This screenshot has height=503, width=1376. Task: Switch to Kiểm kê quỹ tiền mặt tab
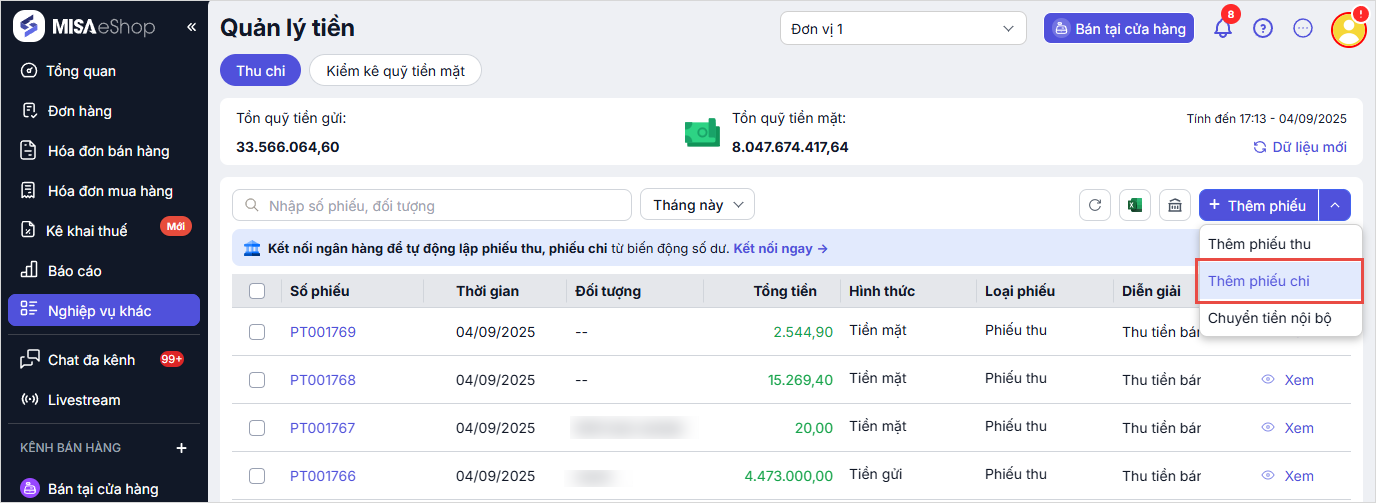(395, 71)
